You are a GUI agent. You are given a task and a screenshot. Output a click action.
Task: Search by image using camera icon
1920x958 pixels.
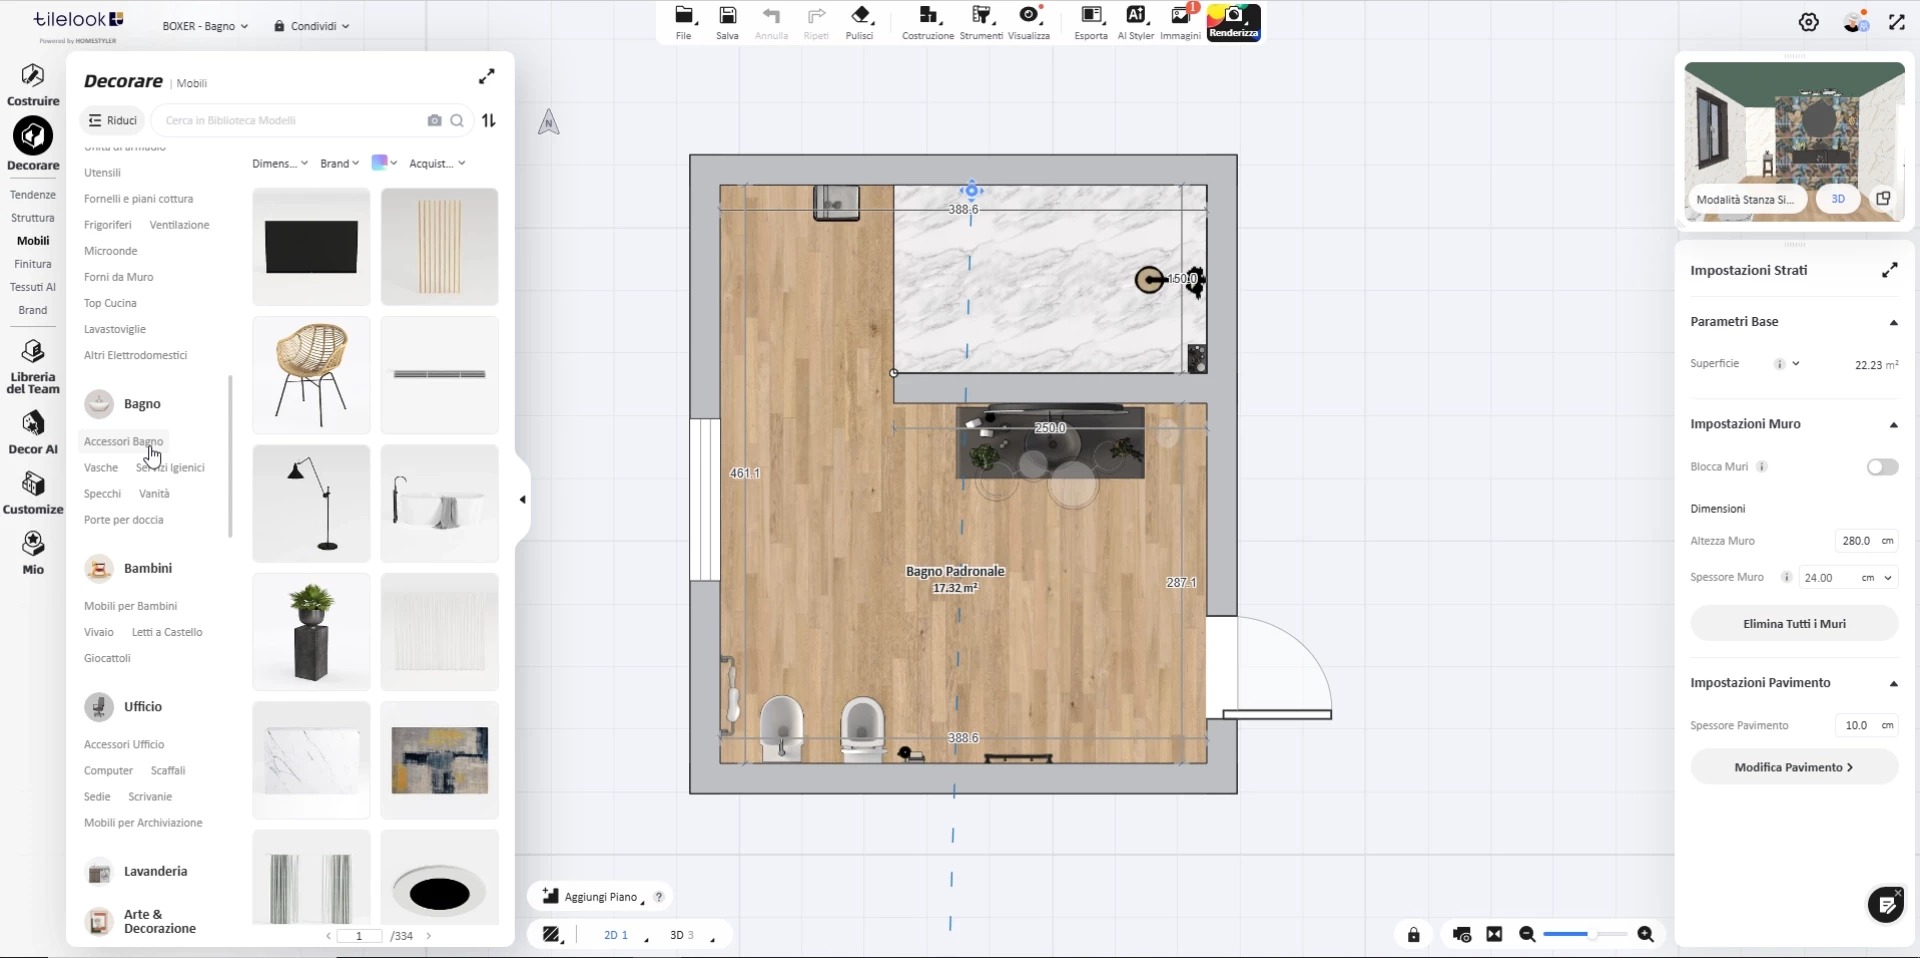(434, 120)
